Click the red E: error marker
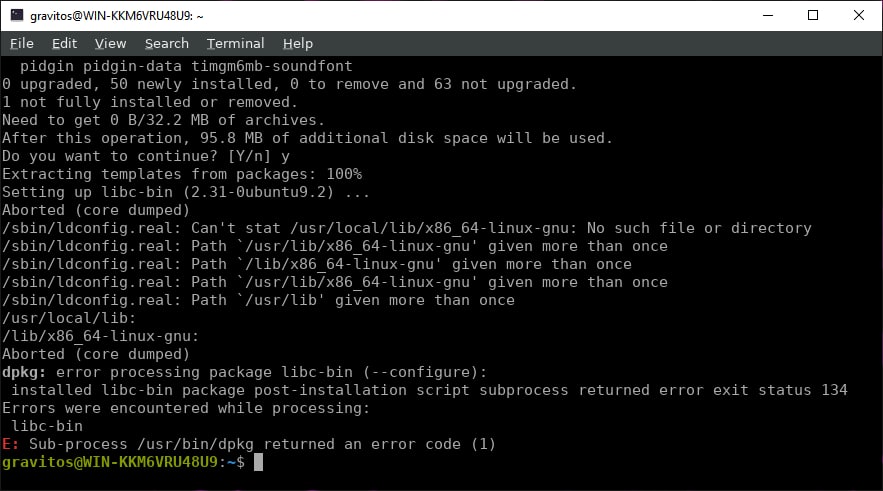Screen dimensions: 883x491 tap(10, 444)
